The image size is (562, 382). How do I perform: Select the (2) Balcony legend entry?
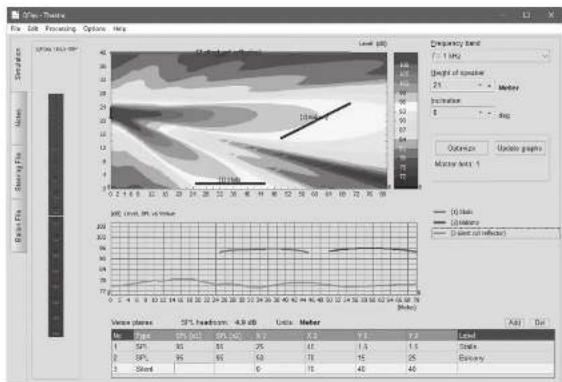[456, 223]
